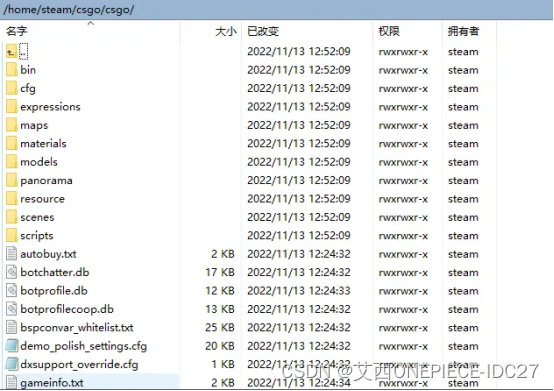The height and width of the screenshot is (391, 554).
Task: Click the '12 KB' size of botprofile.db
Action: 220,291
